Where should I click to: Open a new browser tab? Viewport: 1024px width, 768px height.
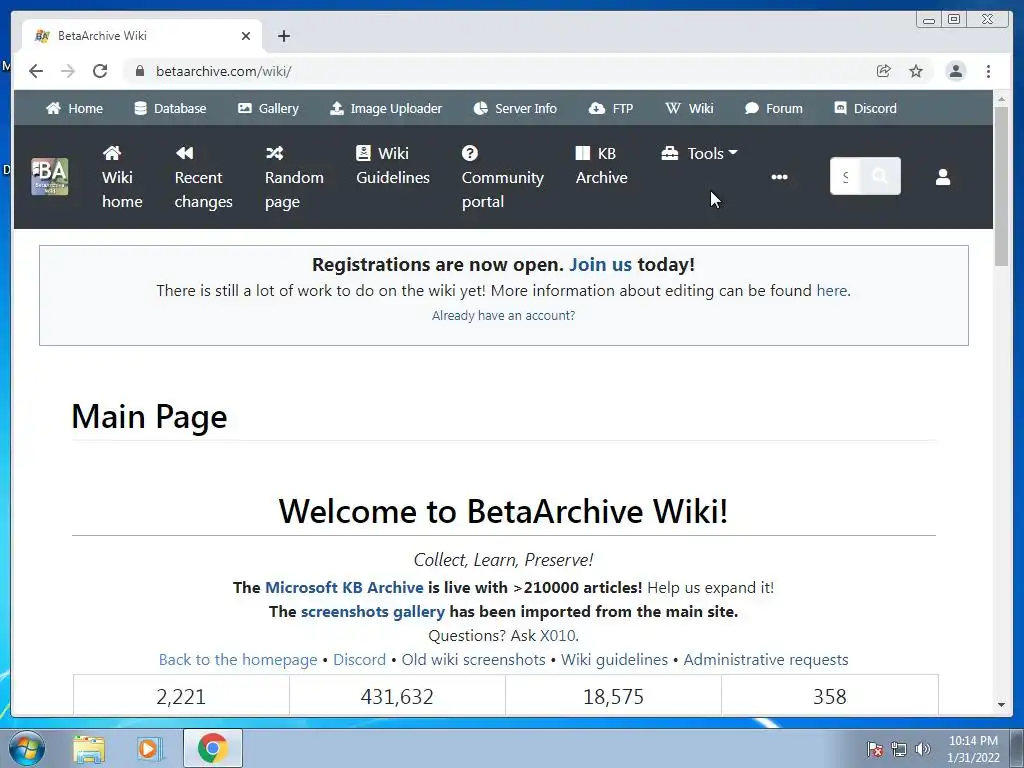283,36
